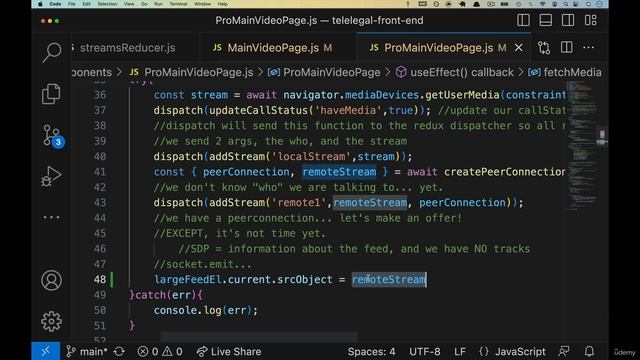Screen dimensions: 640x360
Task: Customize layout icon in title bar
Action: 590,20
